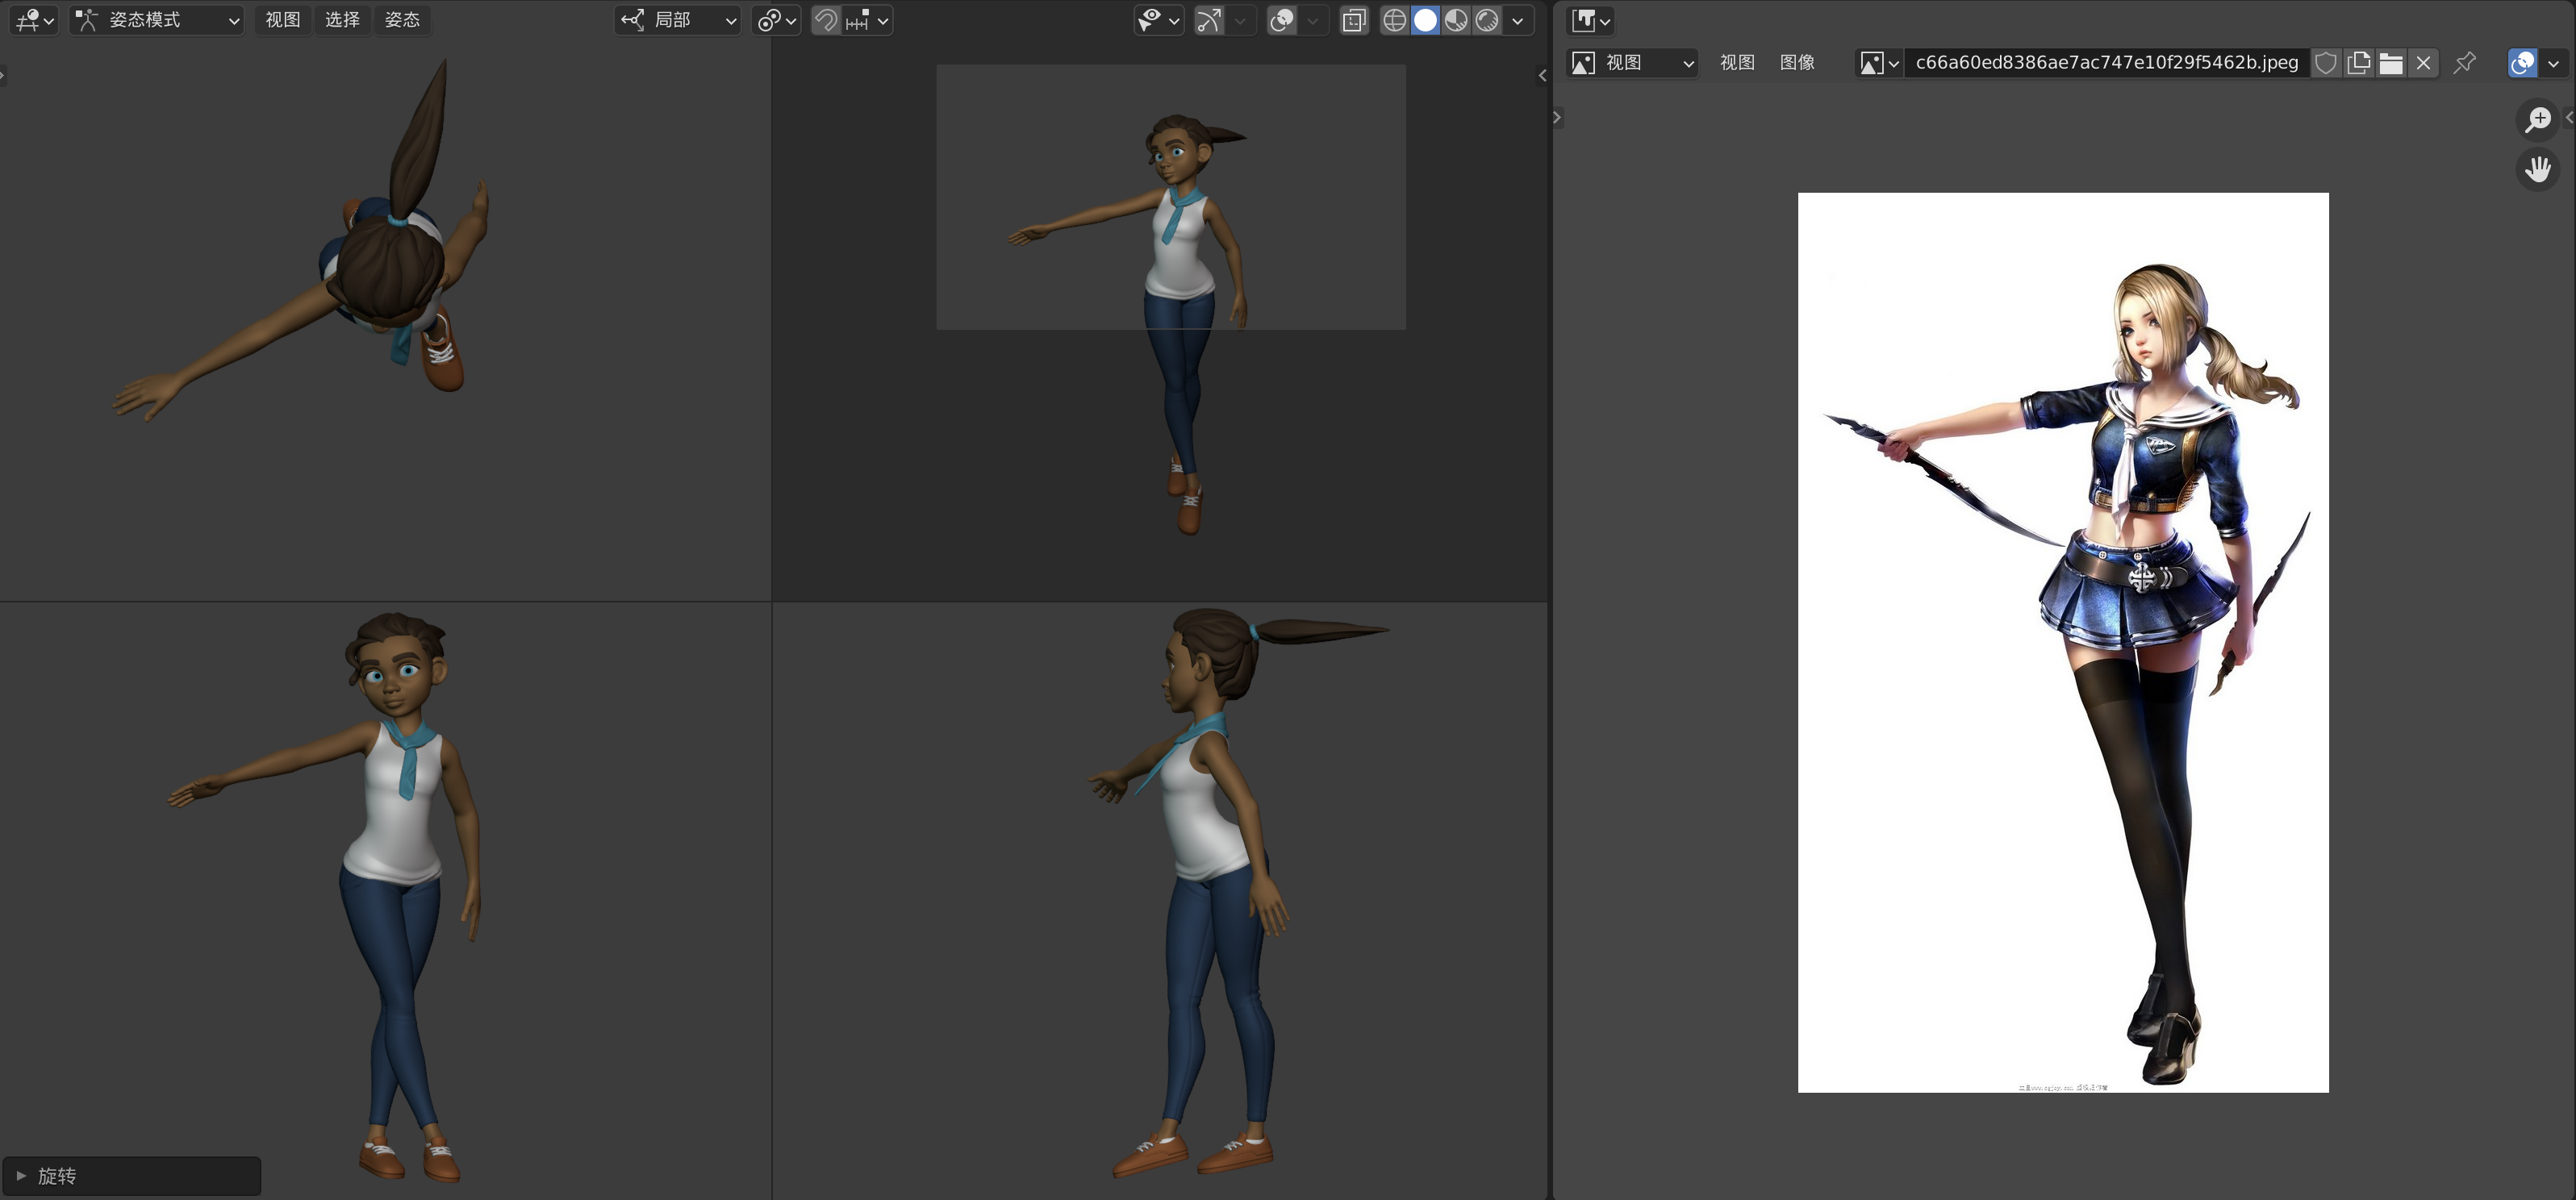This screenshot has width=2576, height=1200.
Task: Open the sidebar via right edge arrow in 3D viewport
Action: [1542, 75]
